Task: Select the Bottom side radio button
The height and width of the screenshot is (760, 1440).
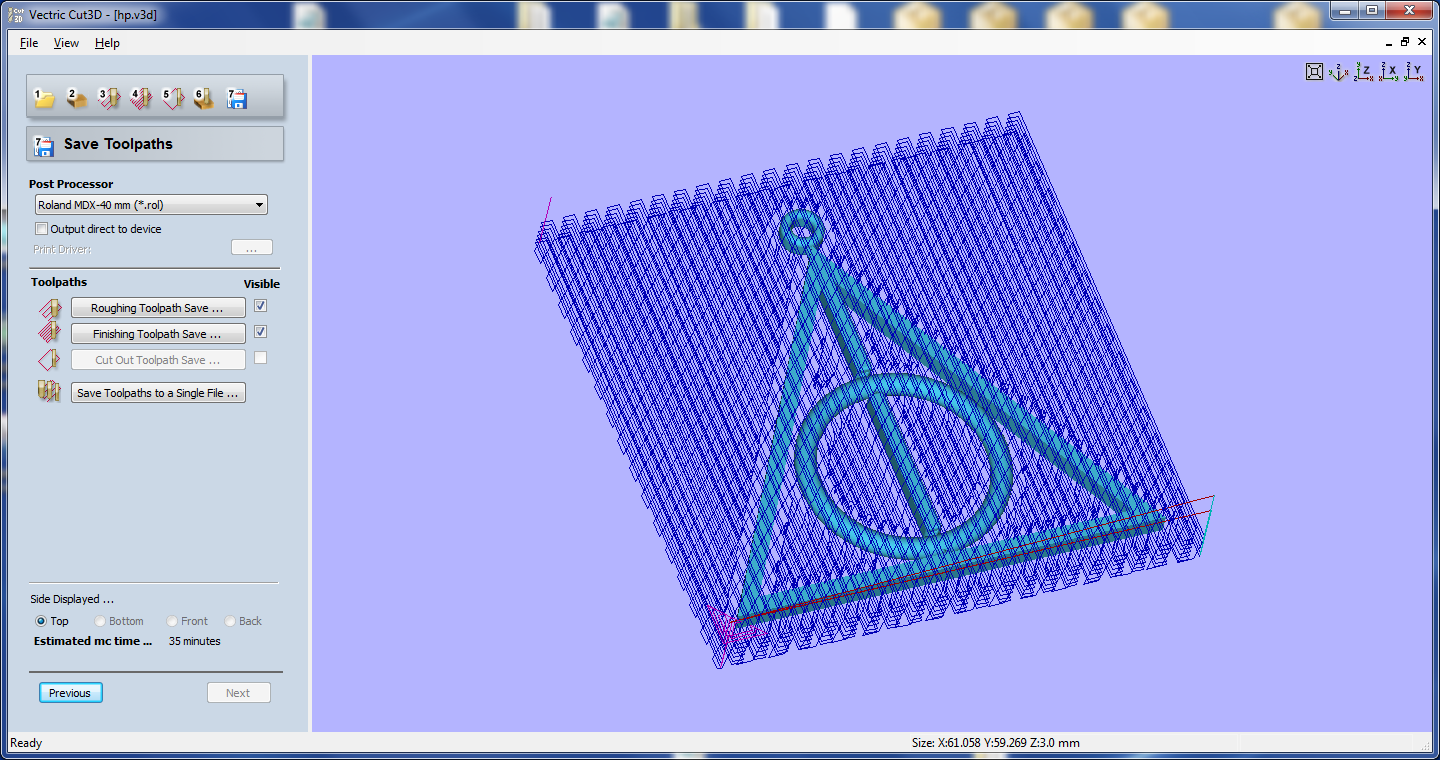Action: click(100, 621)
